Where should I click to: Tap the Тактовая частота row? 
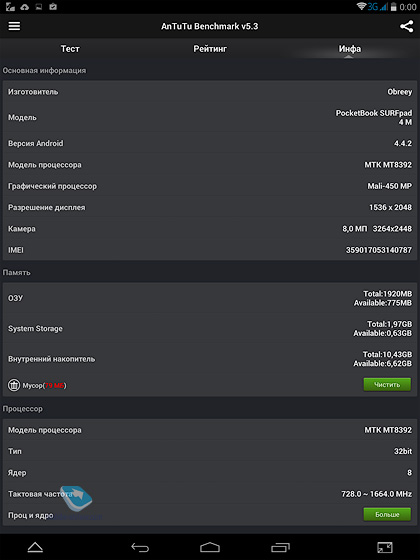210,494
